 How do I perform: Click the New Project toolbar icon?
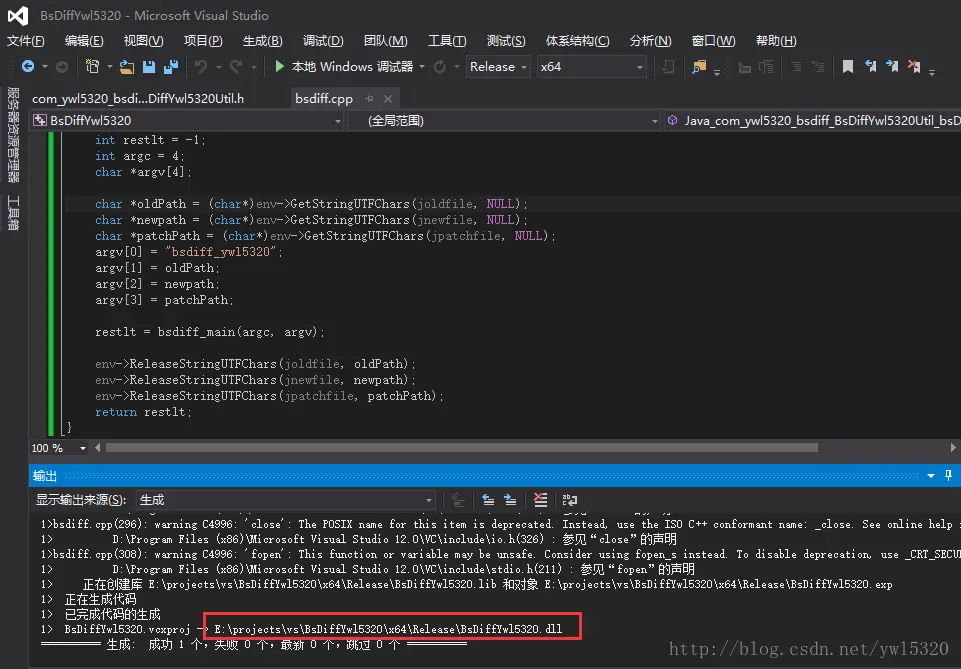click(93, 66)
